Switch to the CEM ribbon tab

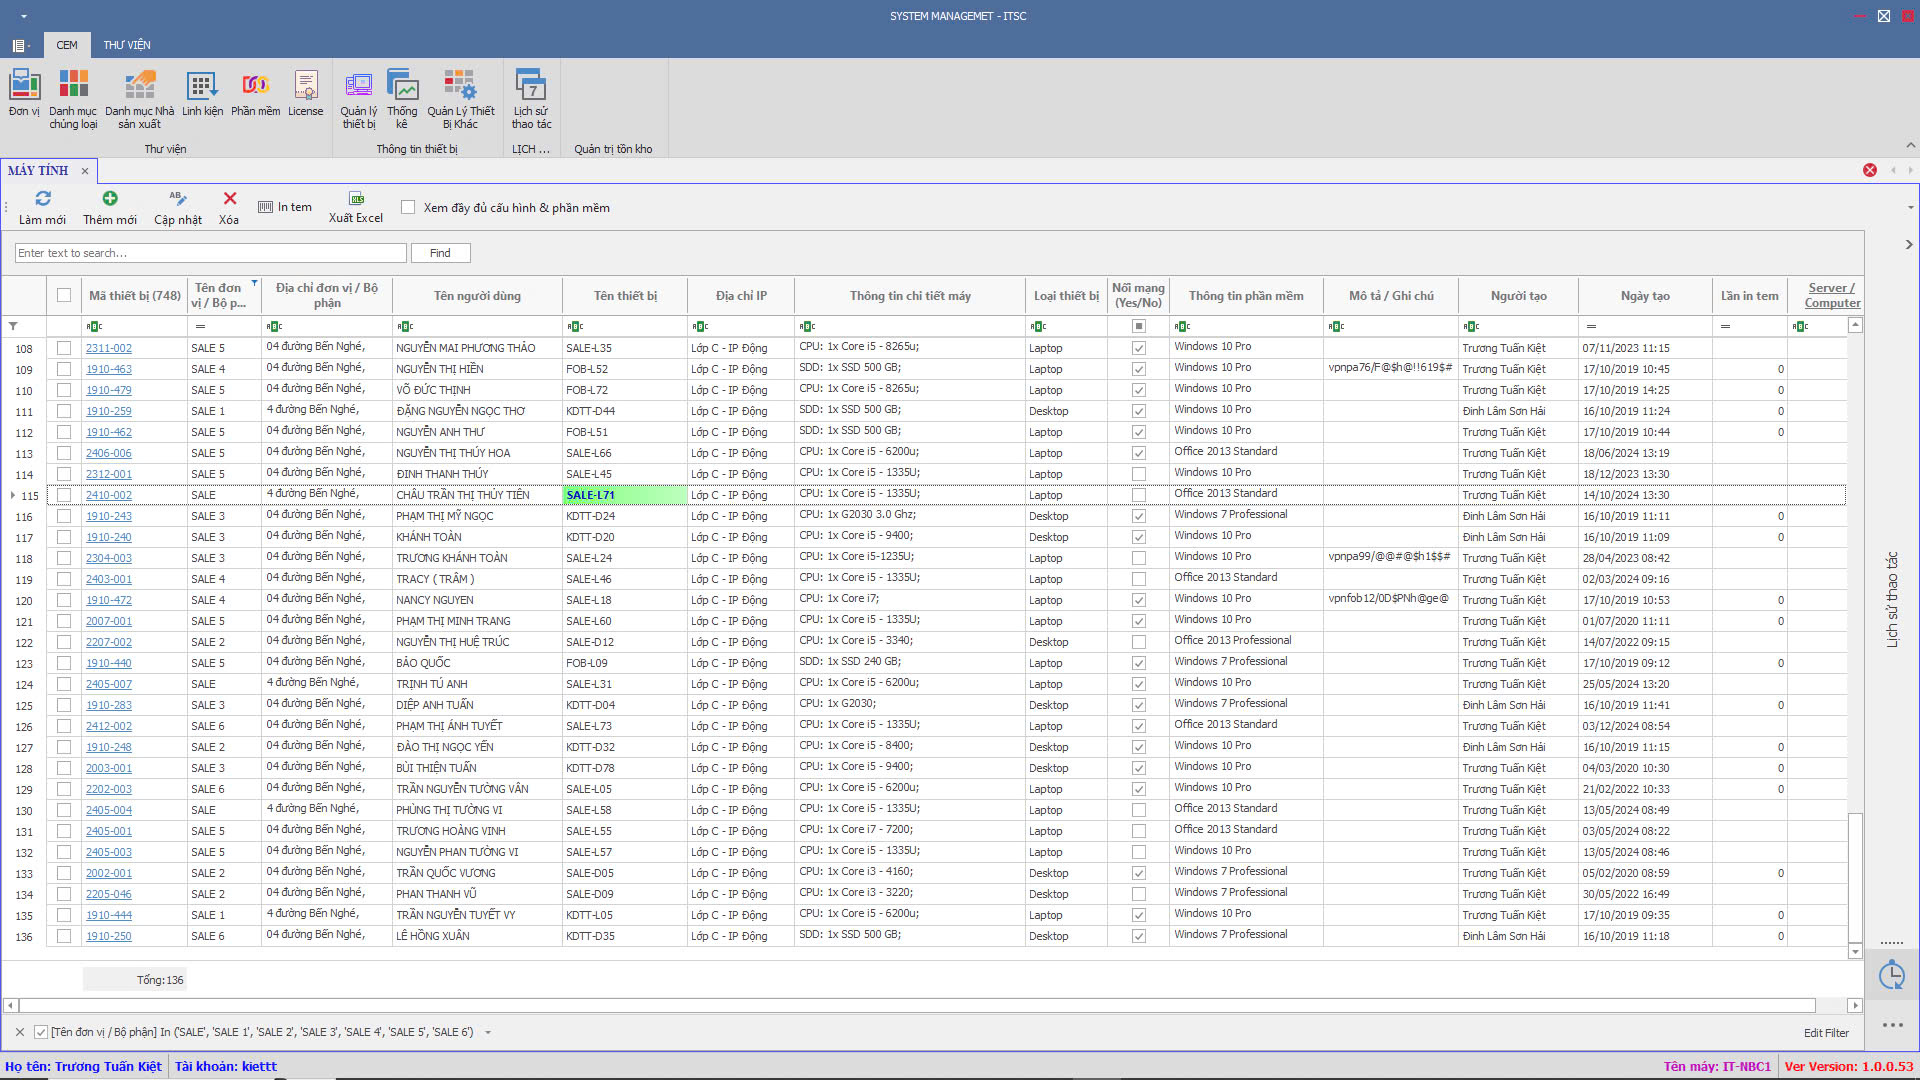point(67,45)
